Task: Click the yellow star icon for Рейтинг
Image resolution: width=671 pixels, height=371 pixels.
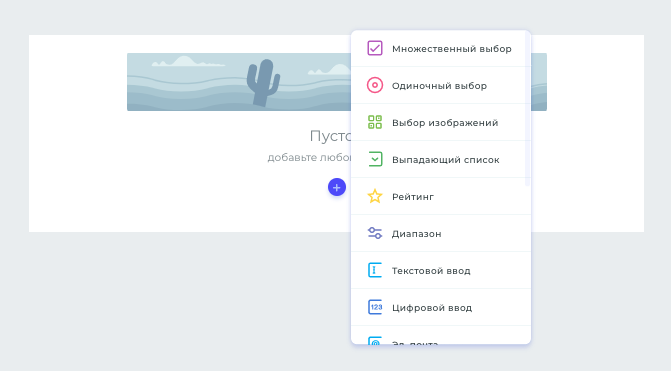Action: point(374,196)
